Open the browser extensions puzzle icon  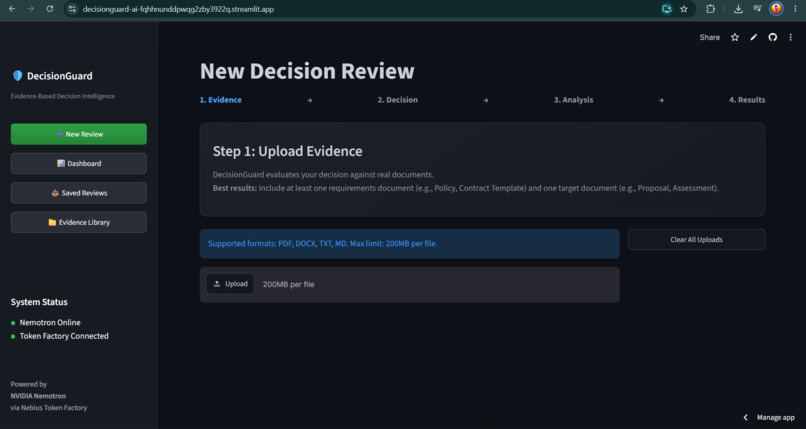pyautogui.click(x=710, y=9)
